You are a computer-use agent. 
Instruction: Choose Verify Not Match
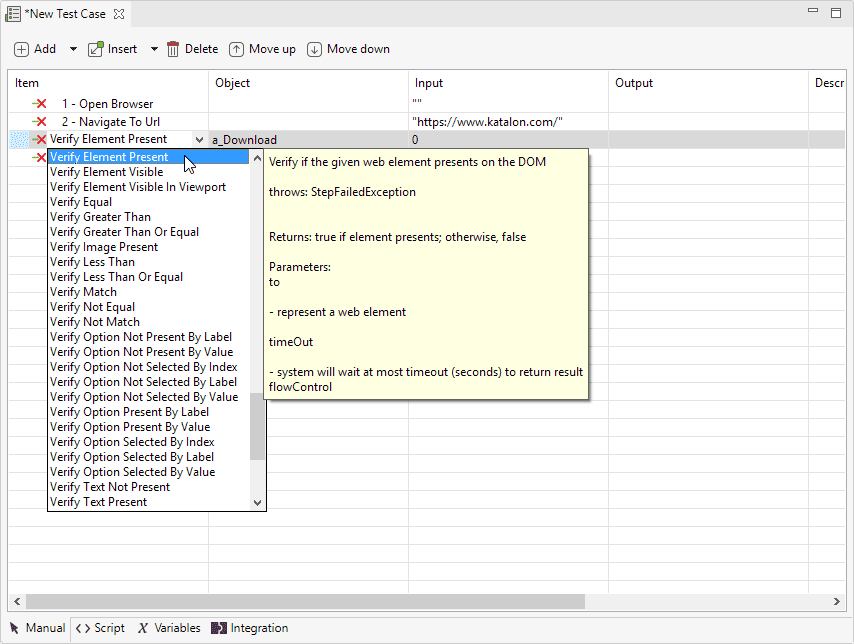pyautogui.click(x=149, y=322)
